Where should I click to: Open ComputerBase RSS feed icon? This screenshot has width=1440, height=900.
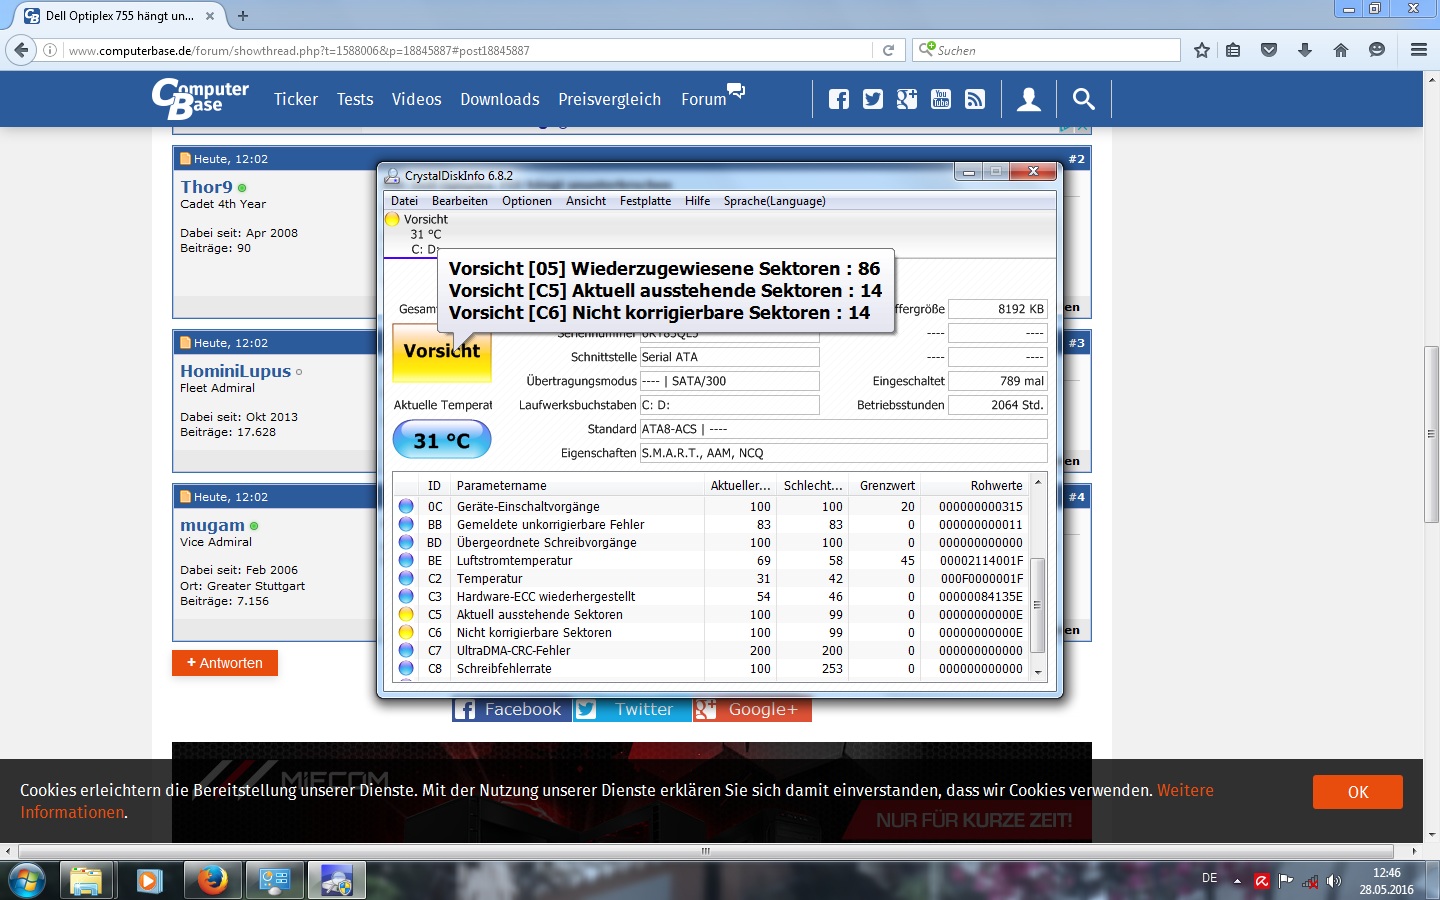coord(975,99)
